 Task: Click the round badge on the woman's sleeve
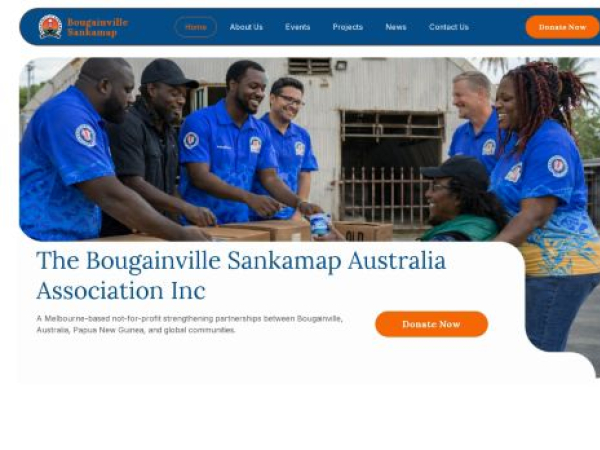(558, 166)
